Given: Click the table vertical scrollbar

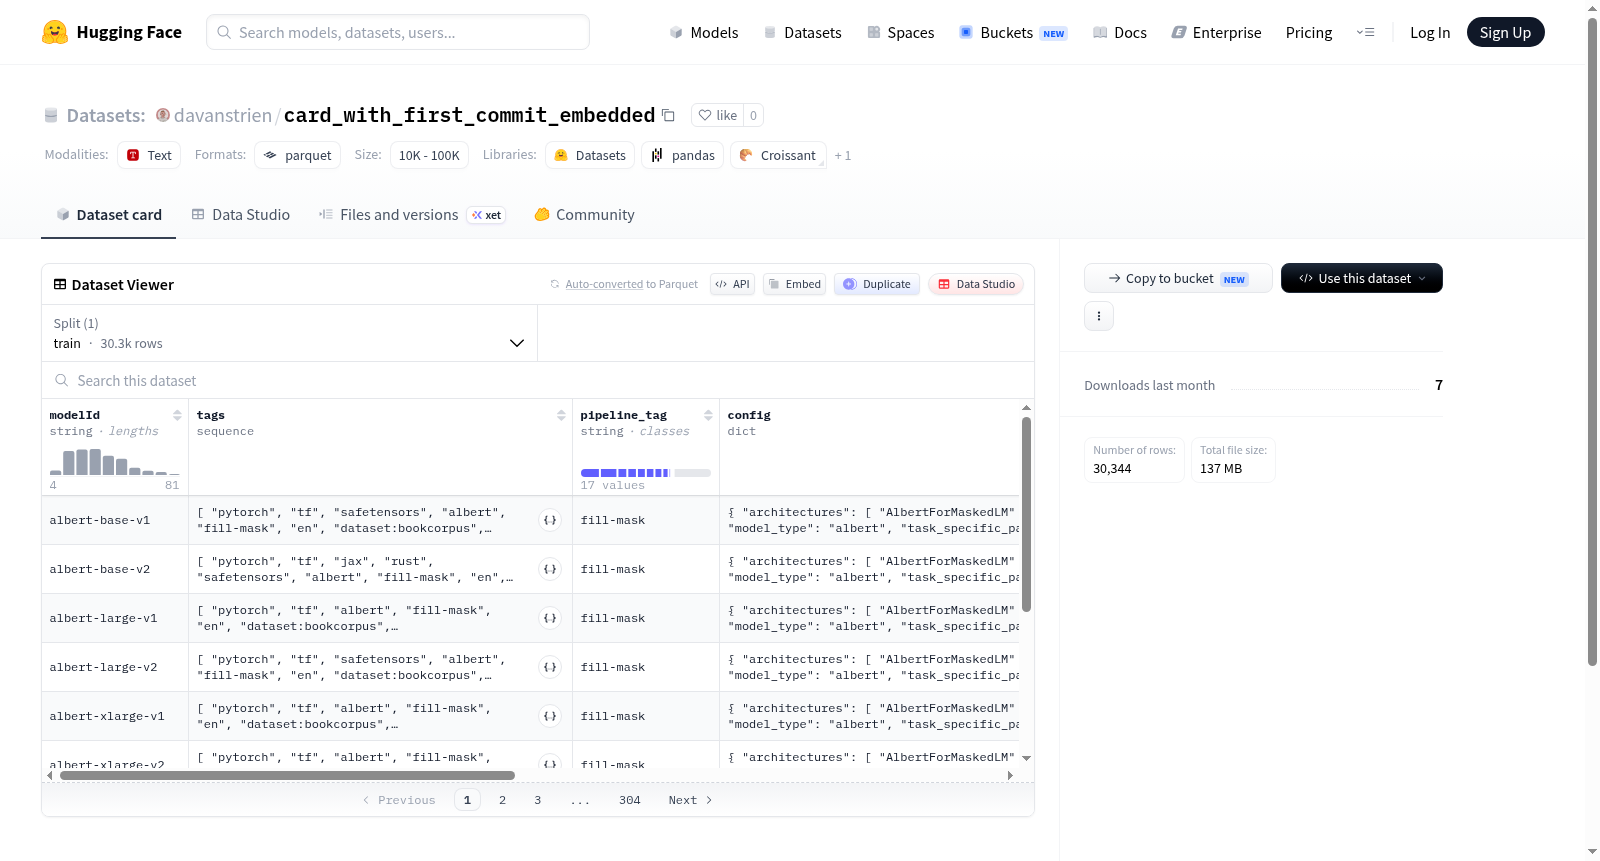Looking at the screenshot, I should pyautogui.click(x=1026, y=514).
